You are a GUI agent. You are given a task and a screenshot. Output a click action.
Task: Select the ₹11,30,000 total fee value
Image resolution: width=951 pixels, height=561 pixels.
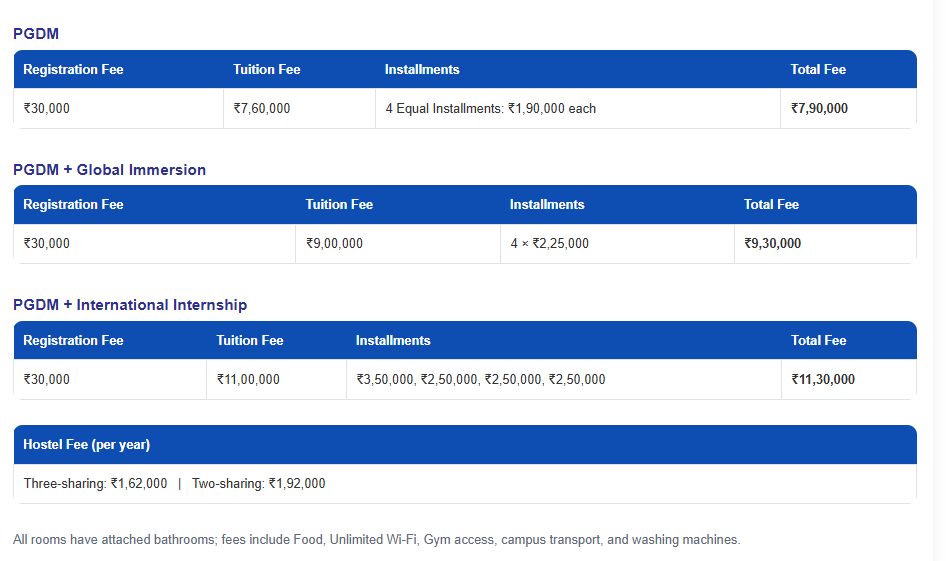pyautogui.click(x=823, y=379)
